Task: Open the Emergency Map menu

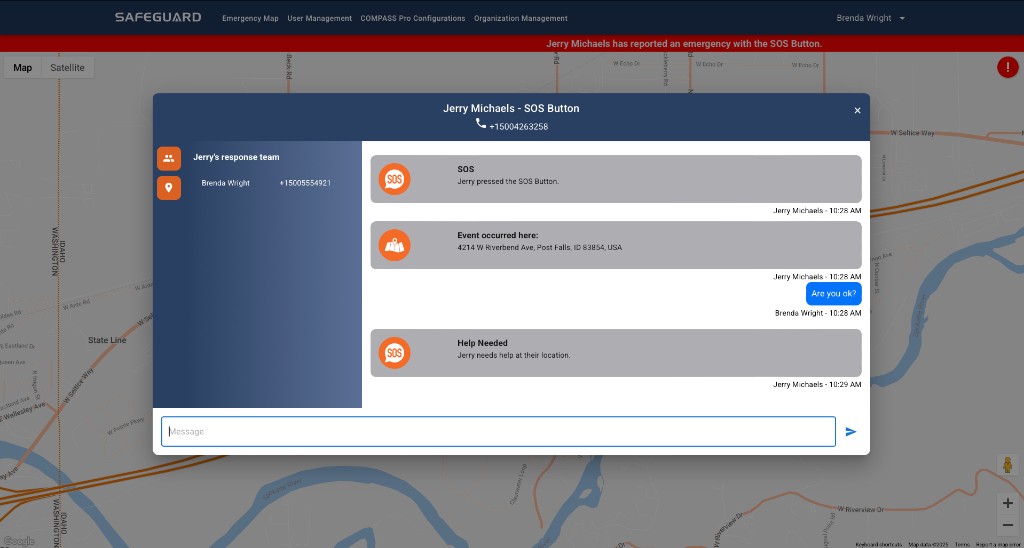Action: pyautogui.click(x=250, y=18)
